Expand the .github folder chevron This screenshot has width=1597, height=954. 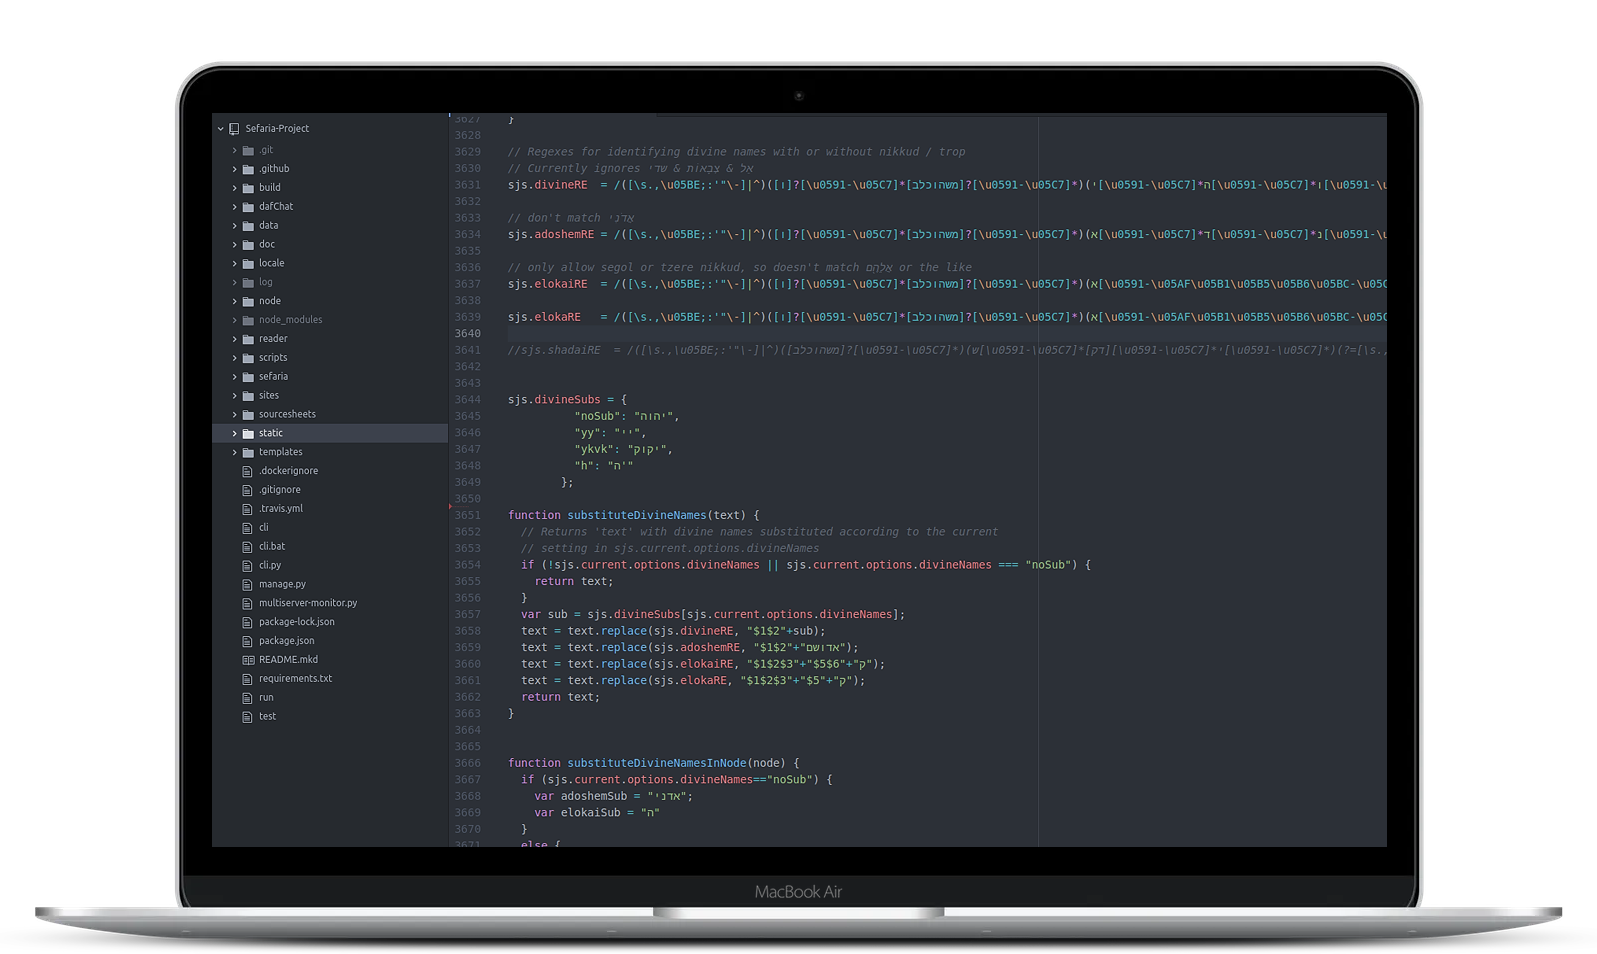[235, 170]
